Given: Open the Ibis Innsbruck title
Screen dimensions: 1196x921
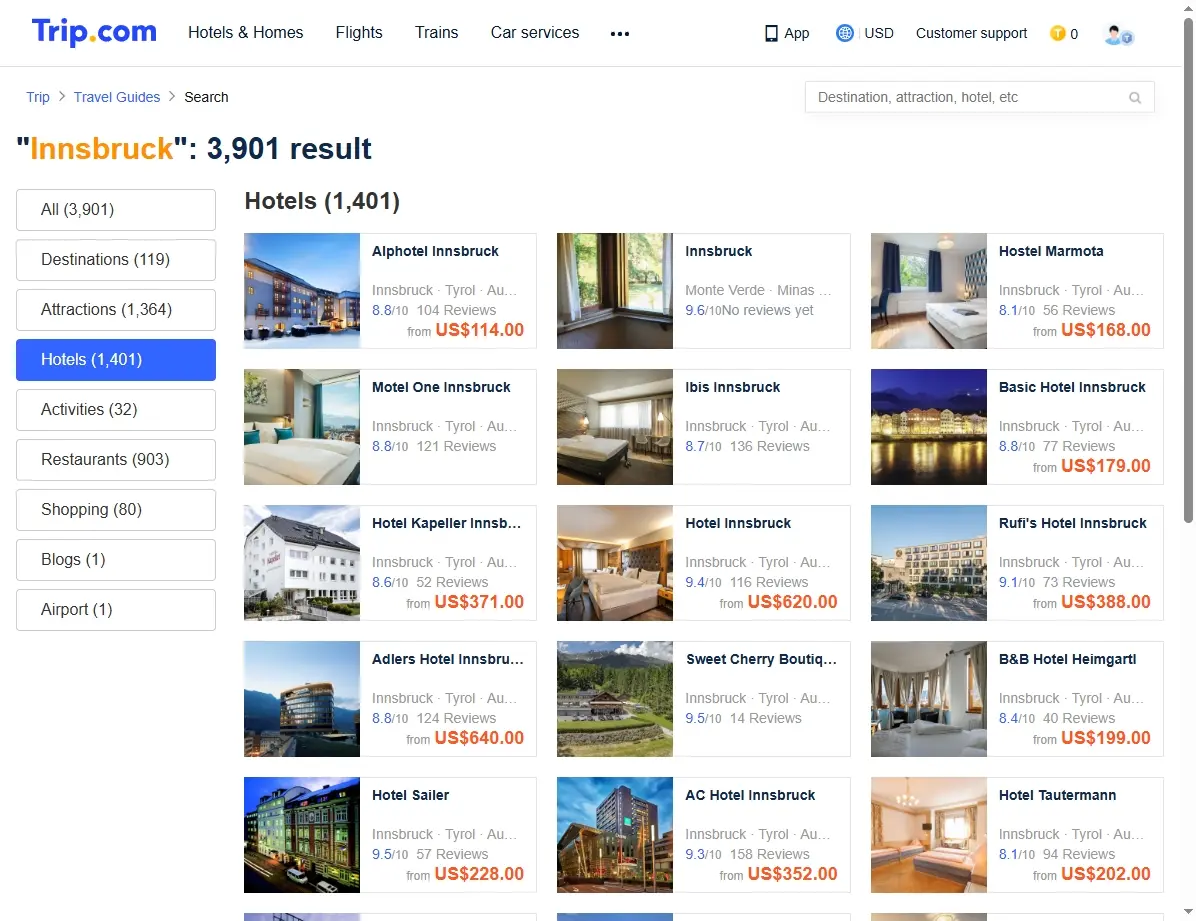Looking at the screenshot, I should pos(732,387).
